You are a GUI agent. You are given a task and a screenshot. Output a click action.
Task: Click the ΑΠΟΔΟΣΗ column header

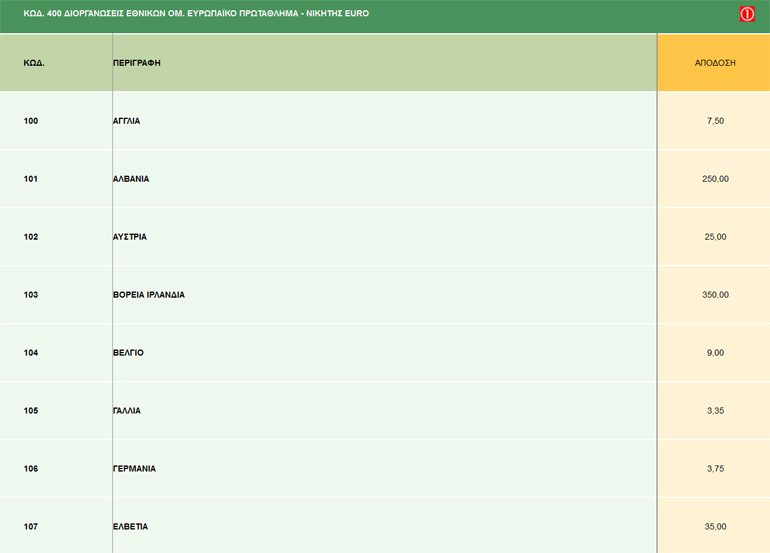coord(714,62)
